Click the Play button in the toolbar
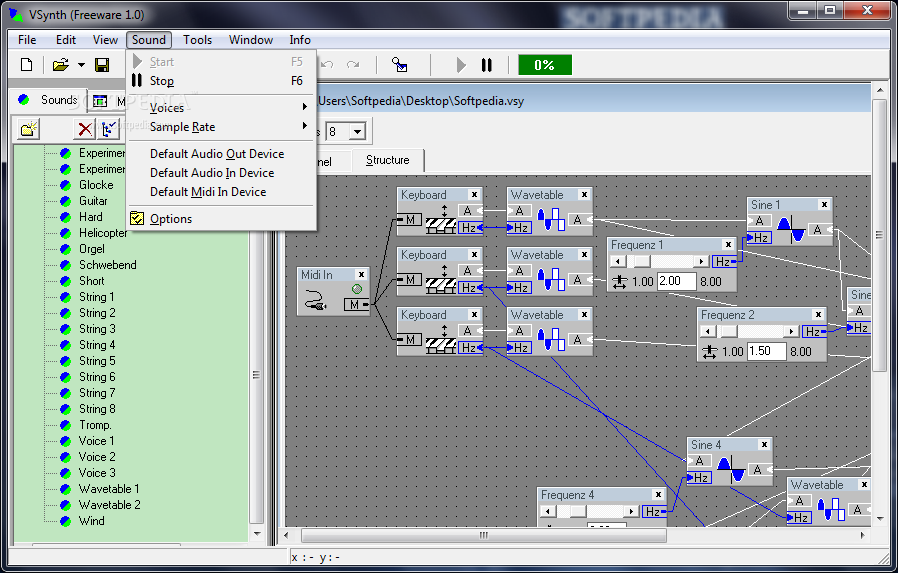This screenshot has height=573, width=898. (461, 65)
